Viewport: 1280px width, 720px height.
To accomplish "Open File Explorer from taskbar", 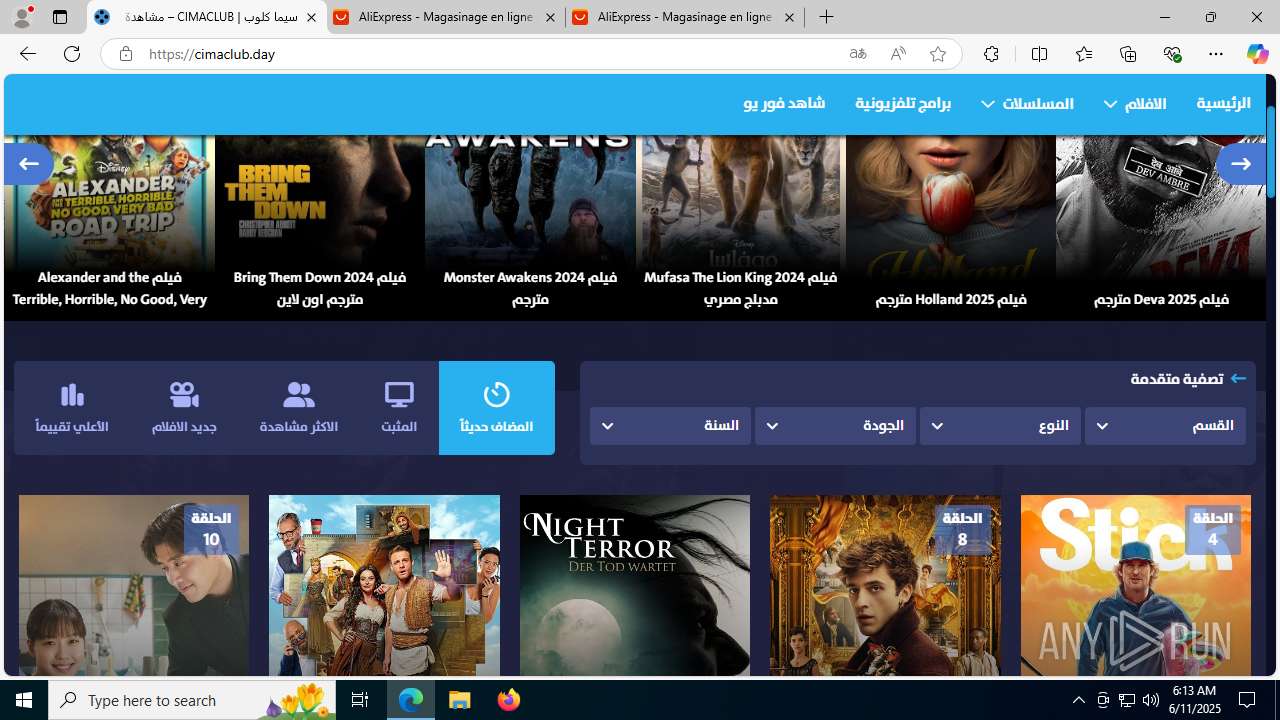I will point(460,700).
